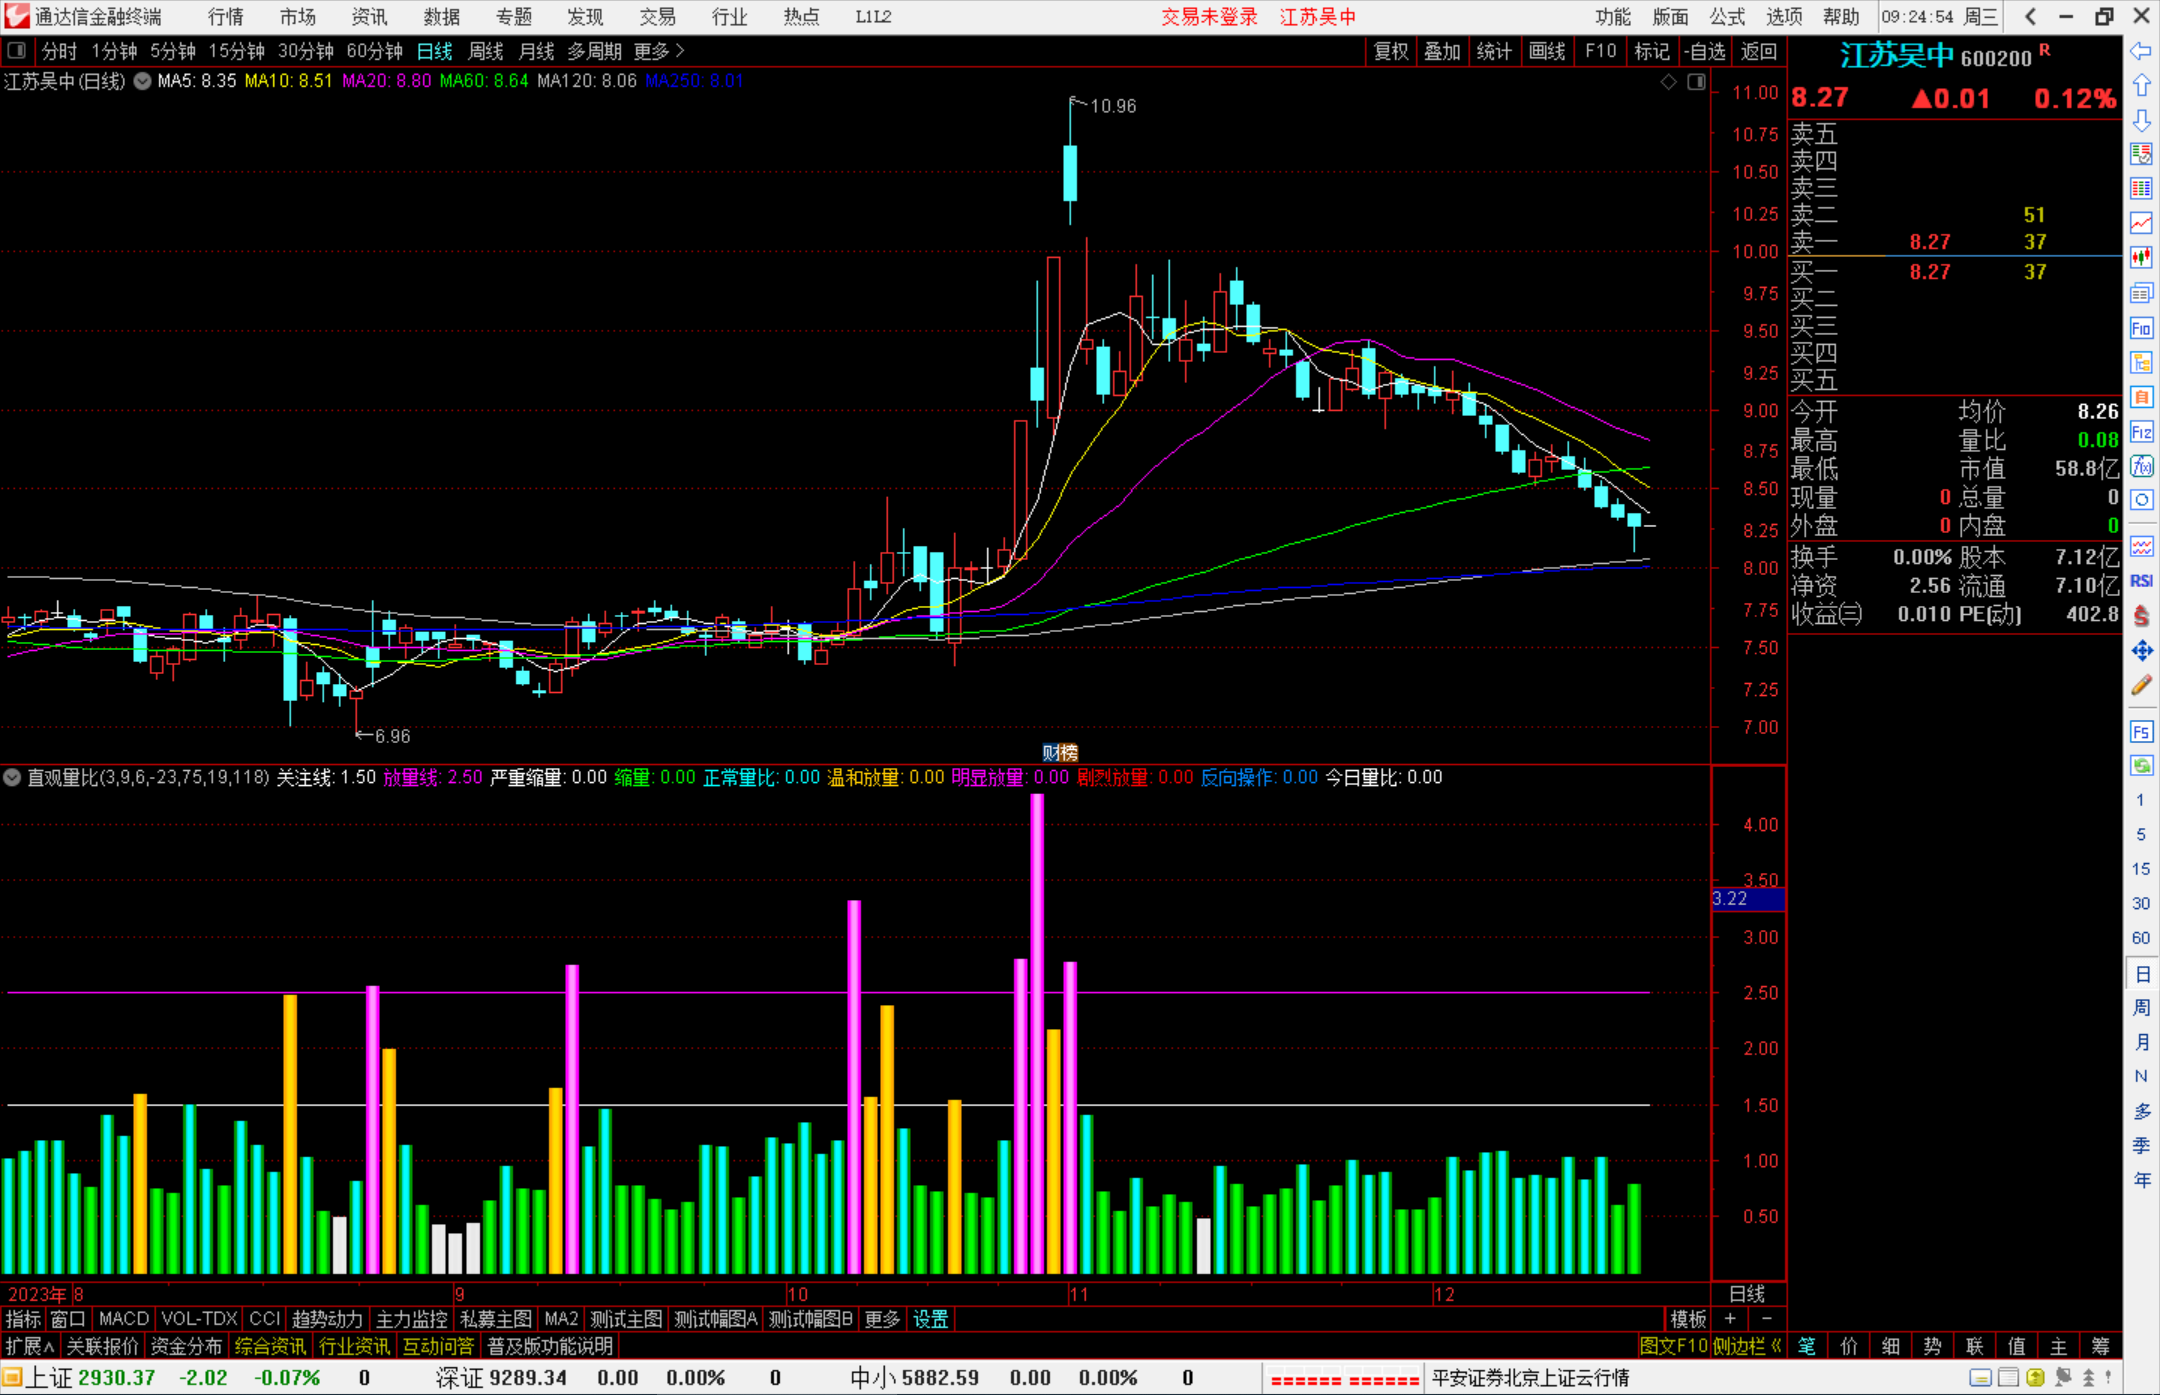Click the tree structure icon in sidebar

[x=2141, y=362]
